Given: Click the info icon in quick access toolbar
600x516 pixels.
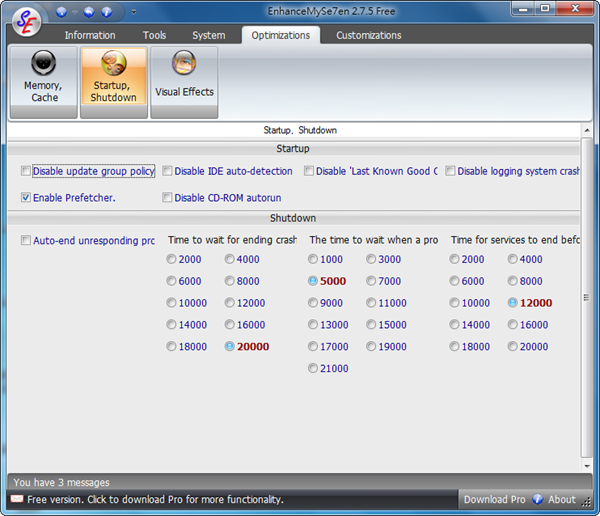Looking at the screenshot, I should (x=107, y=12).
